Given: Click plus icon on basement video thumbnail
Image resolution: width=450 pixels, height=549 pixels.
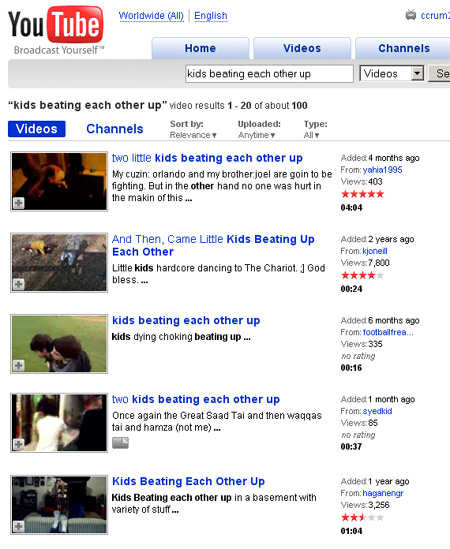Looking at the screenshot, I should point(19,526).
